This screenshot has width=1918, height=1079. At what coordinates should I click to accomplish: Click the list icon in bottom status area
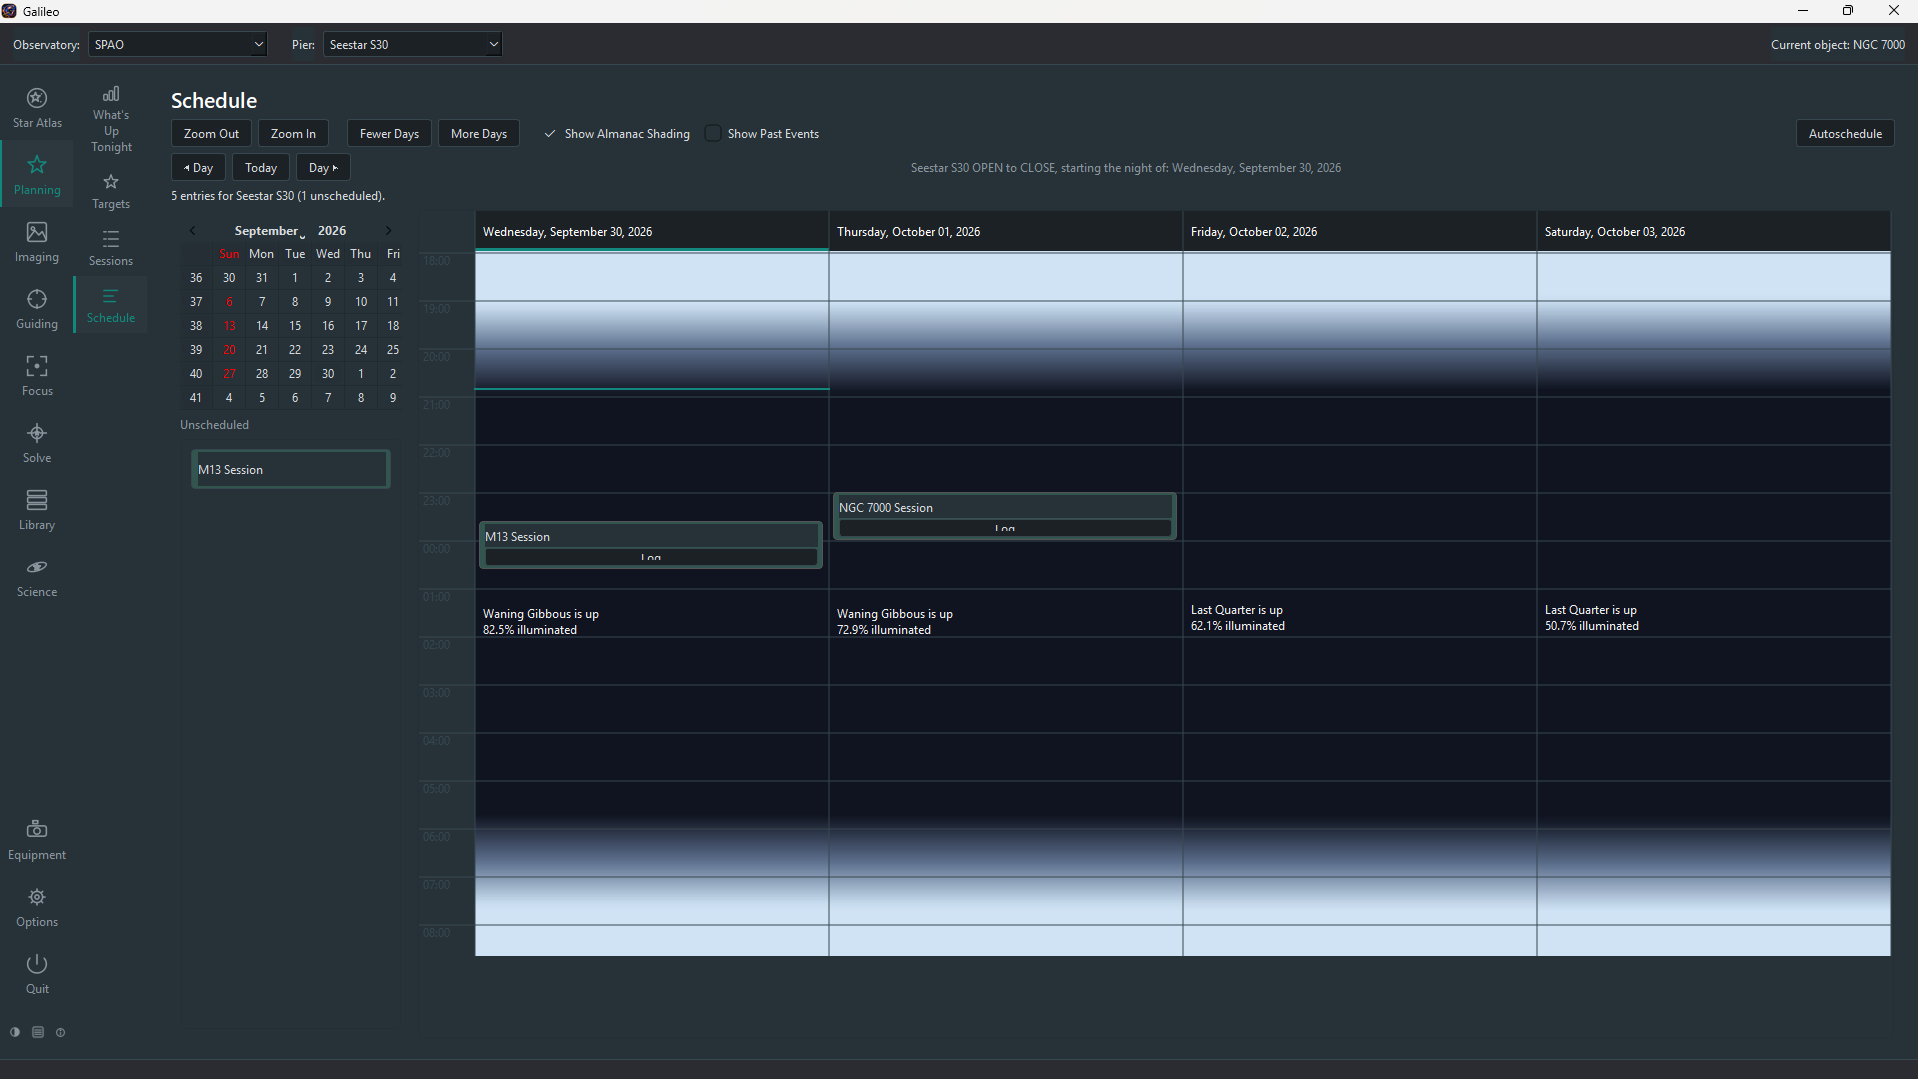pyautogui.click(x=38, y=1032)
